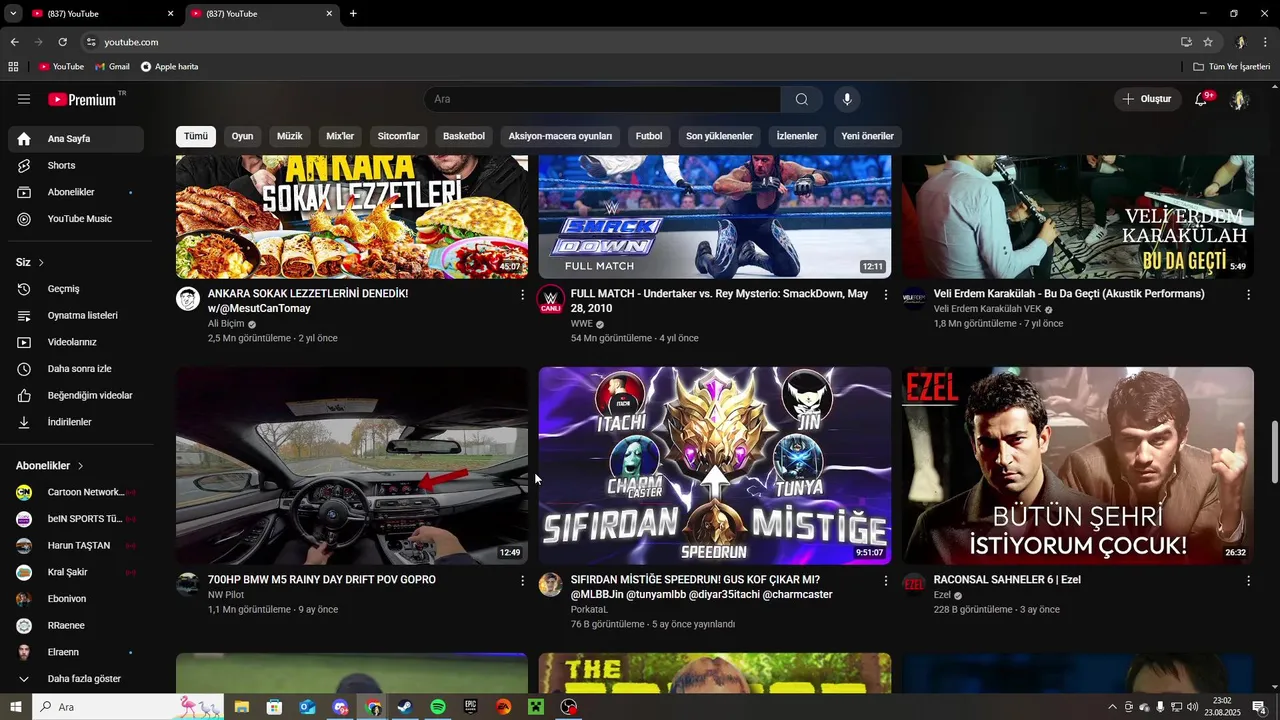Start voice search with microphone
Viewport: 1280px width, 720px height.
(847, 99)
